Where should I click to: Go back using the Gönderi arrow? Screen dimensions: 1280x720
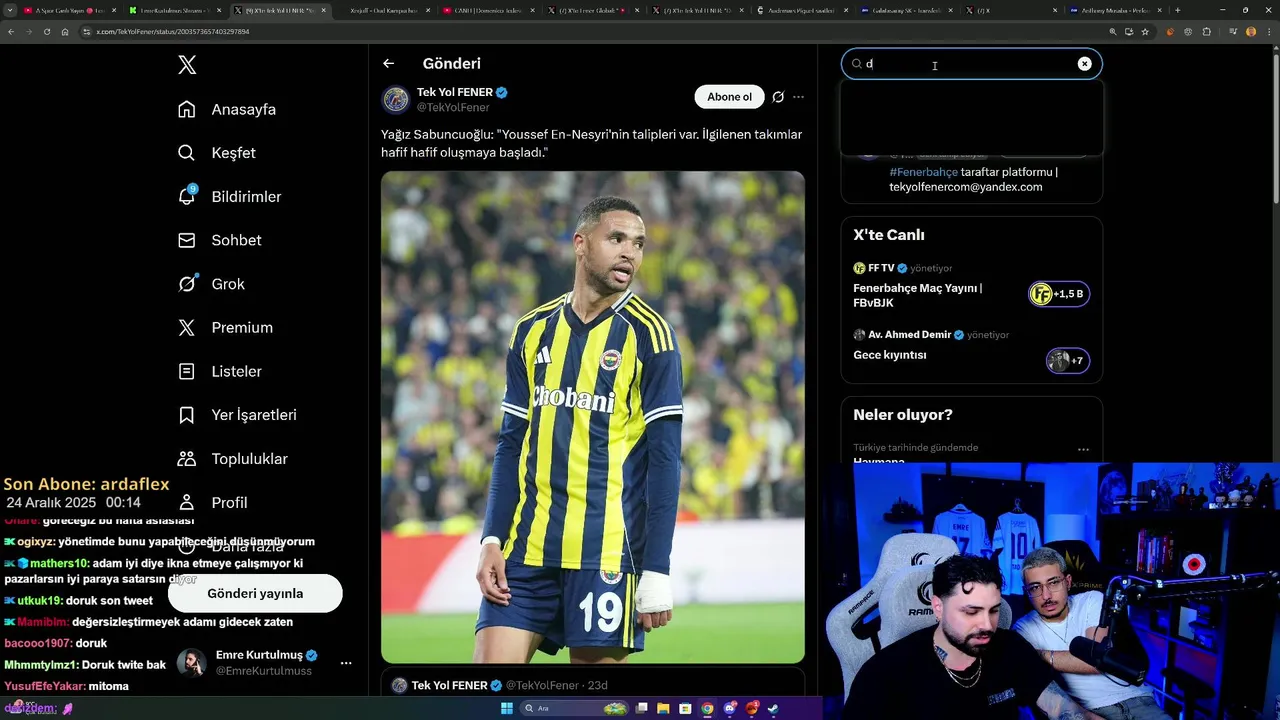tap(389, 63)
